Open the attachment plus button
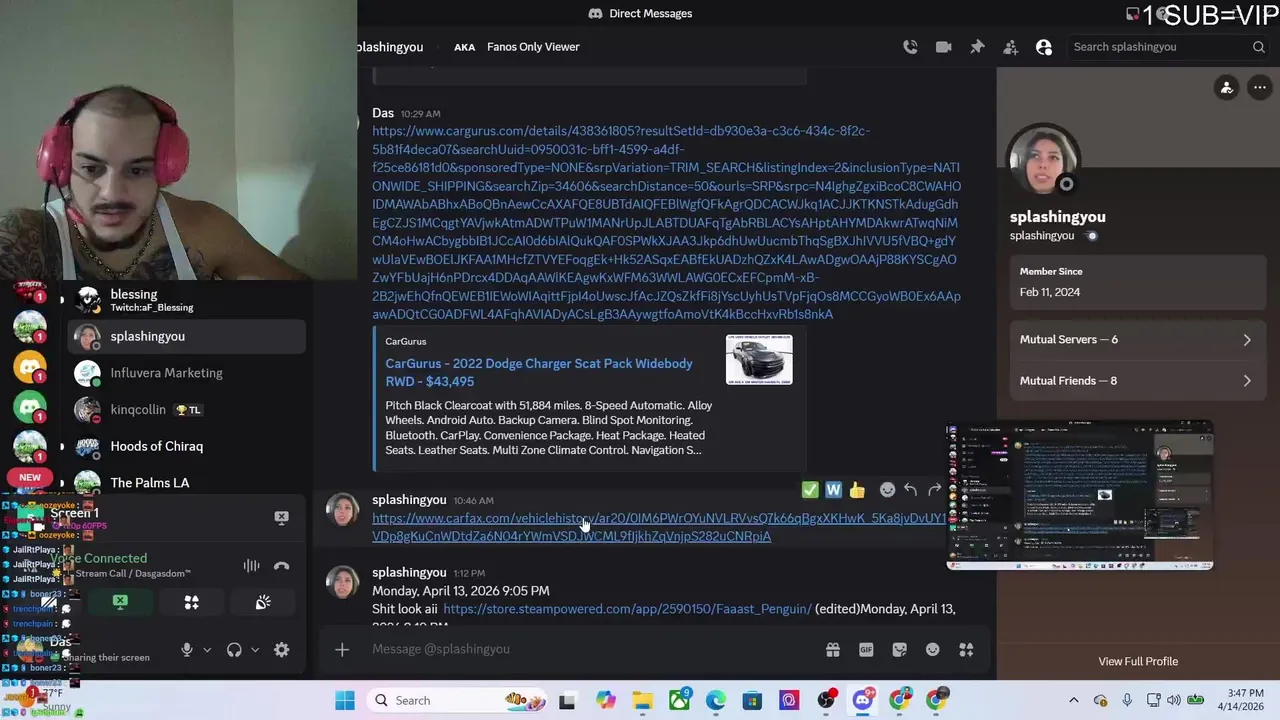1280x720 pixels. point(342,650)
